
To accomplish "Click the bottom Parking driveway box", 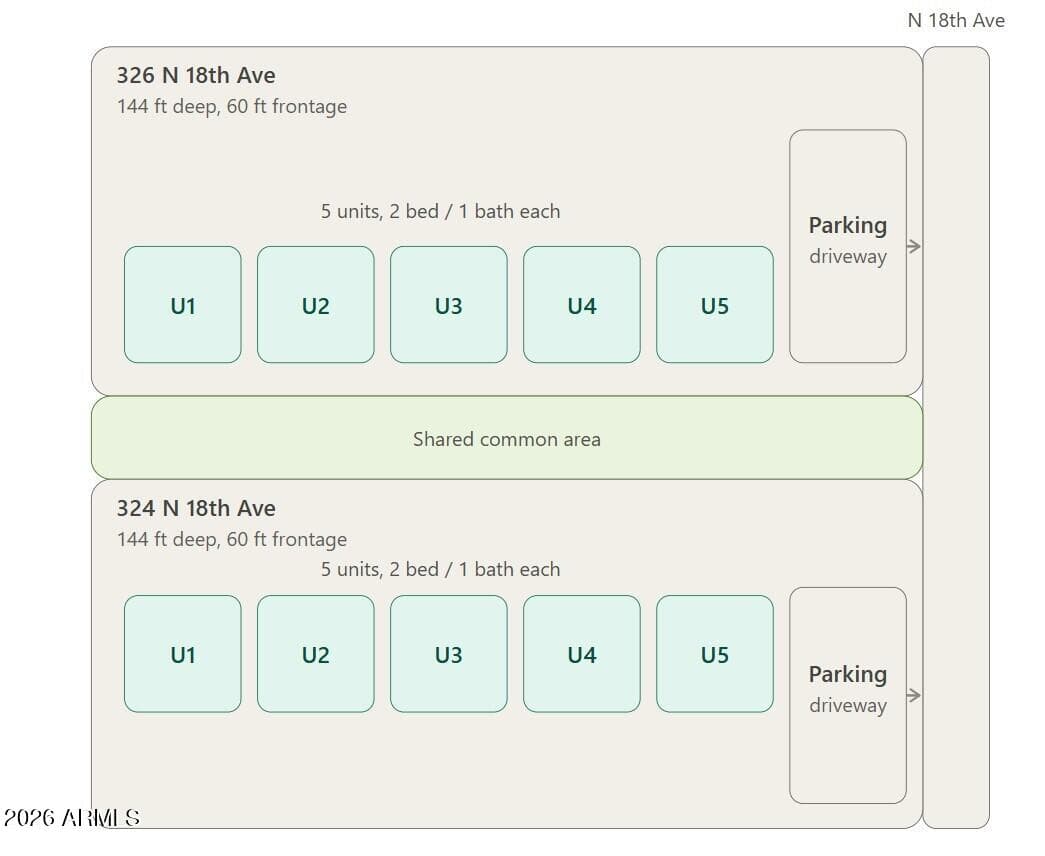I will coord(848,695).
